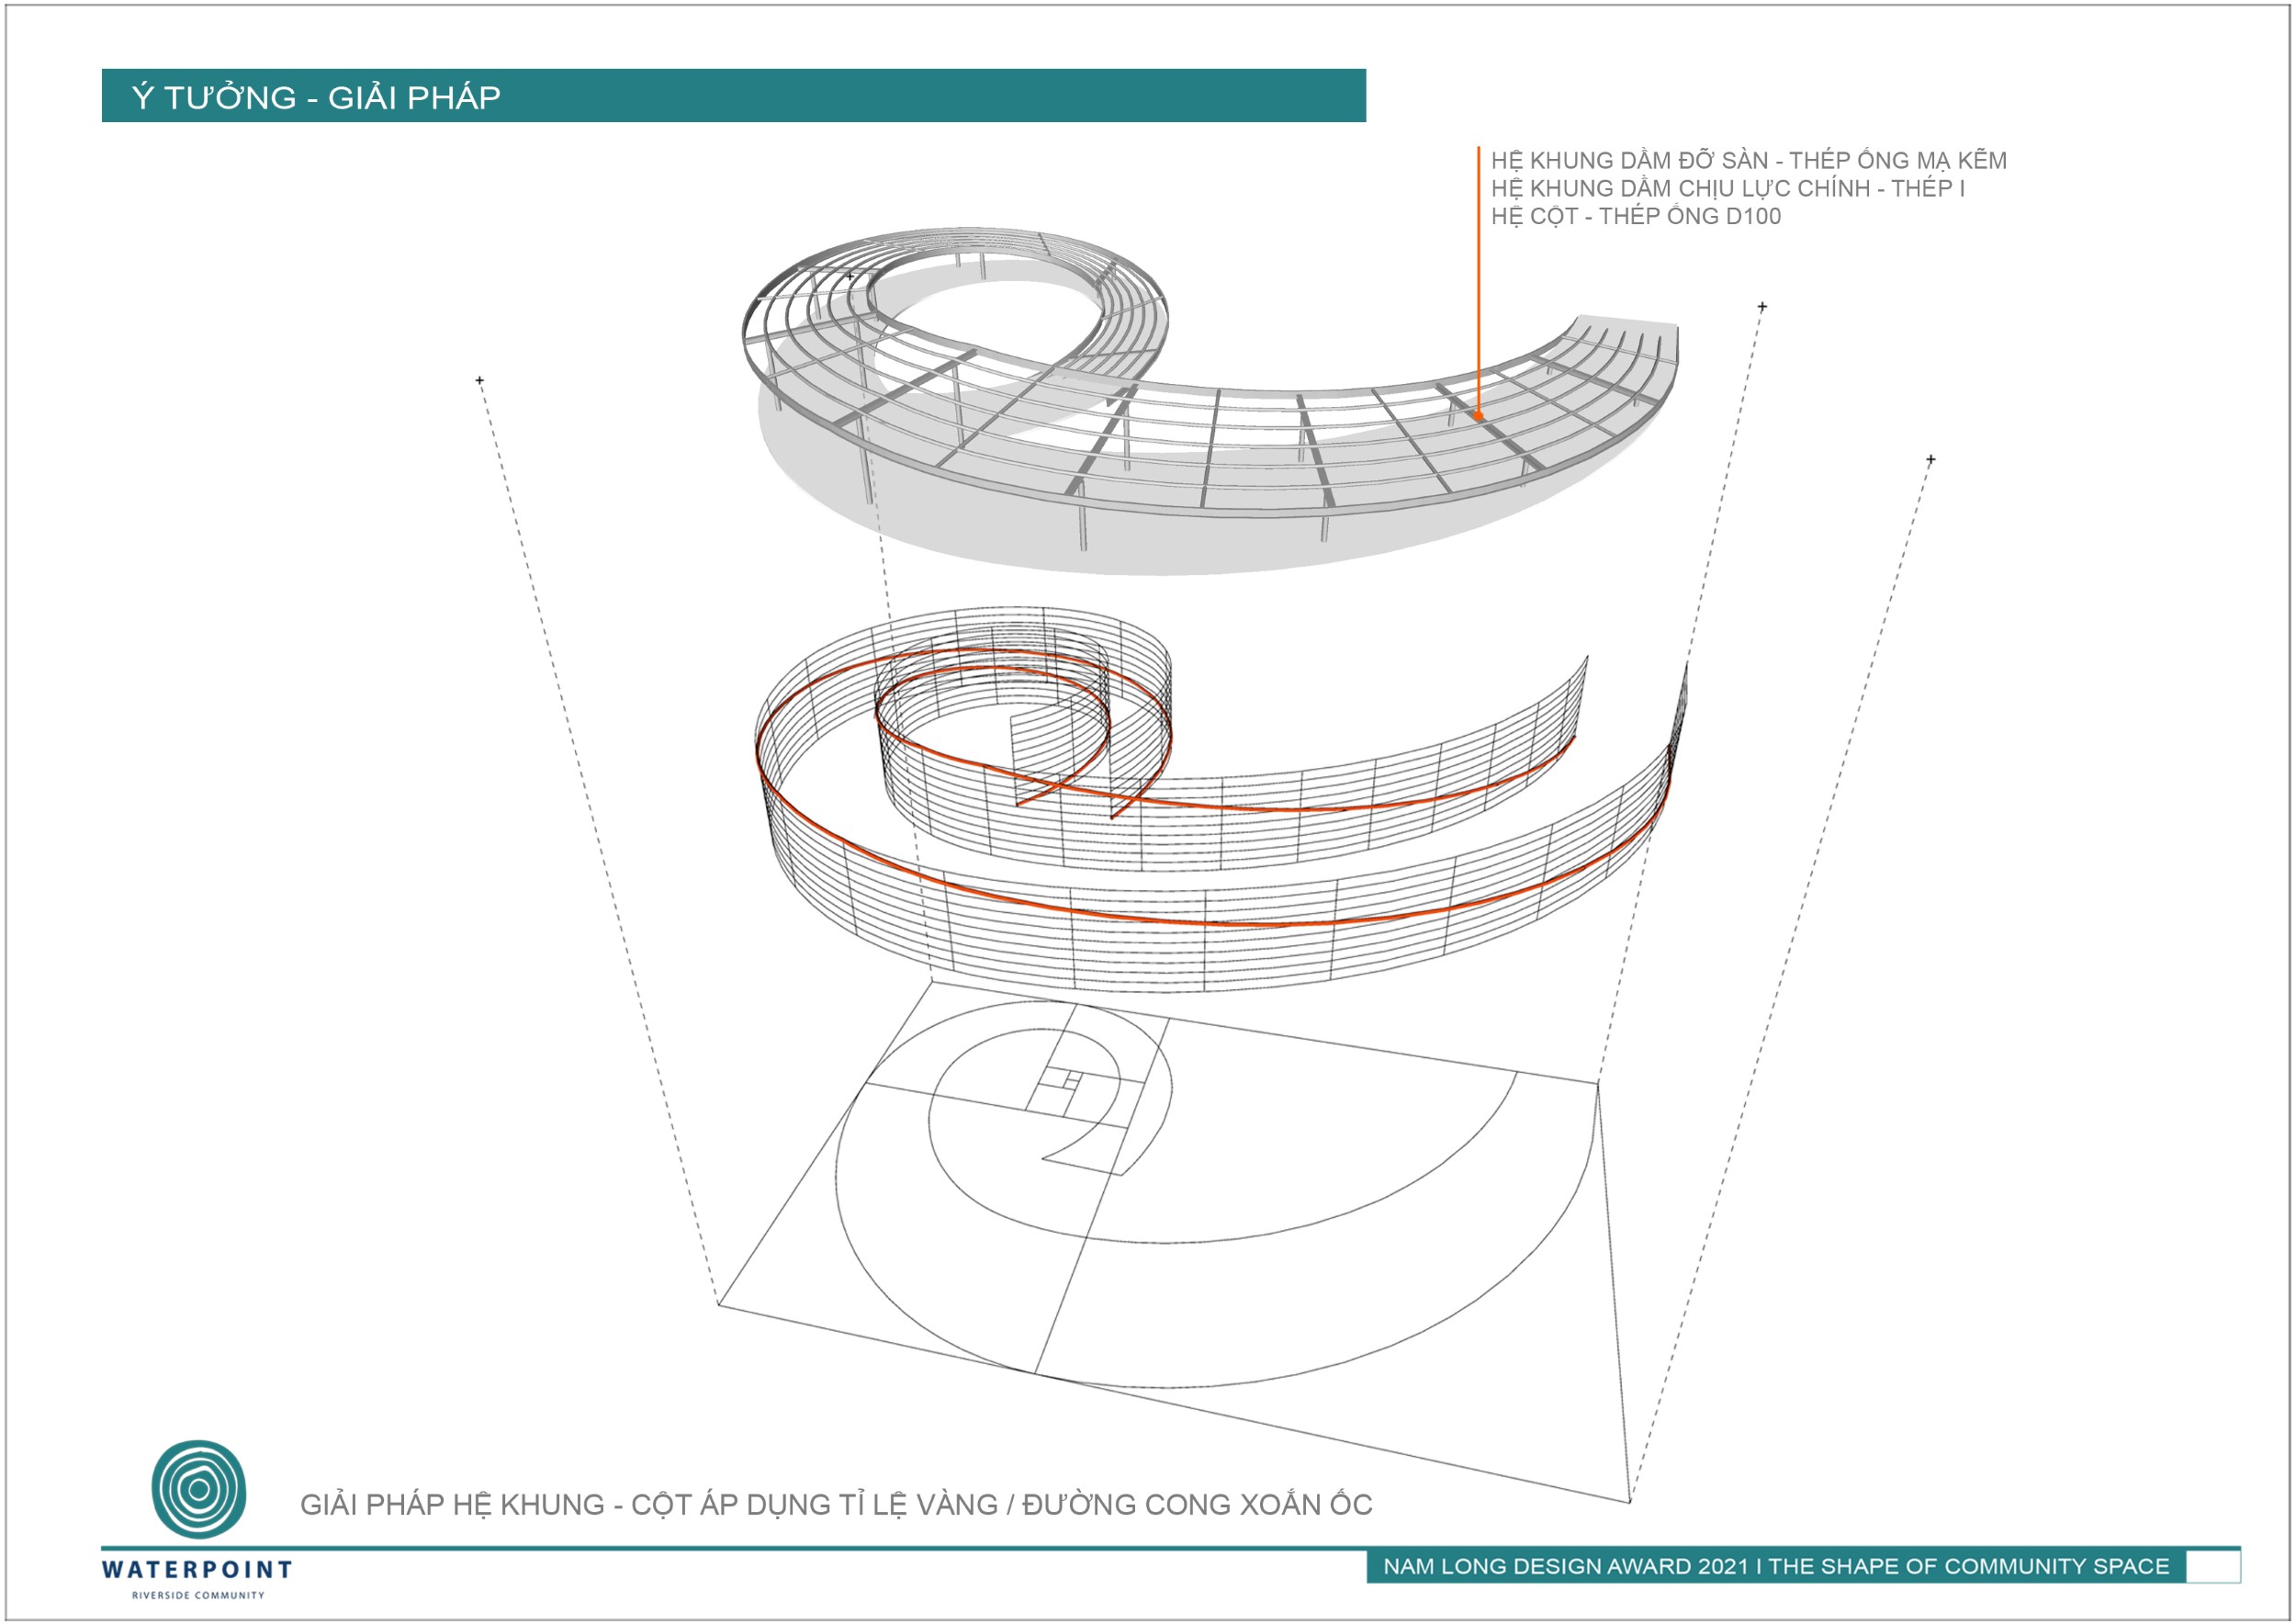Viewport: 2296px width, 1624px height.
Task: Click the cross marker atop the rightmost dashed line
Action: pyautogui.click(x=1931, y=459)
